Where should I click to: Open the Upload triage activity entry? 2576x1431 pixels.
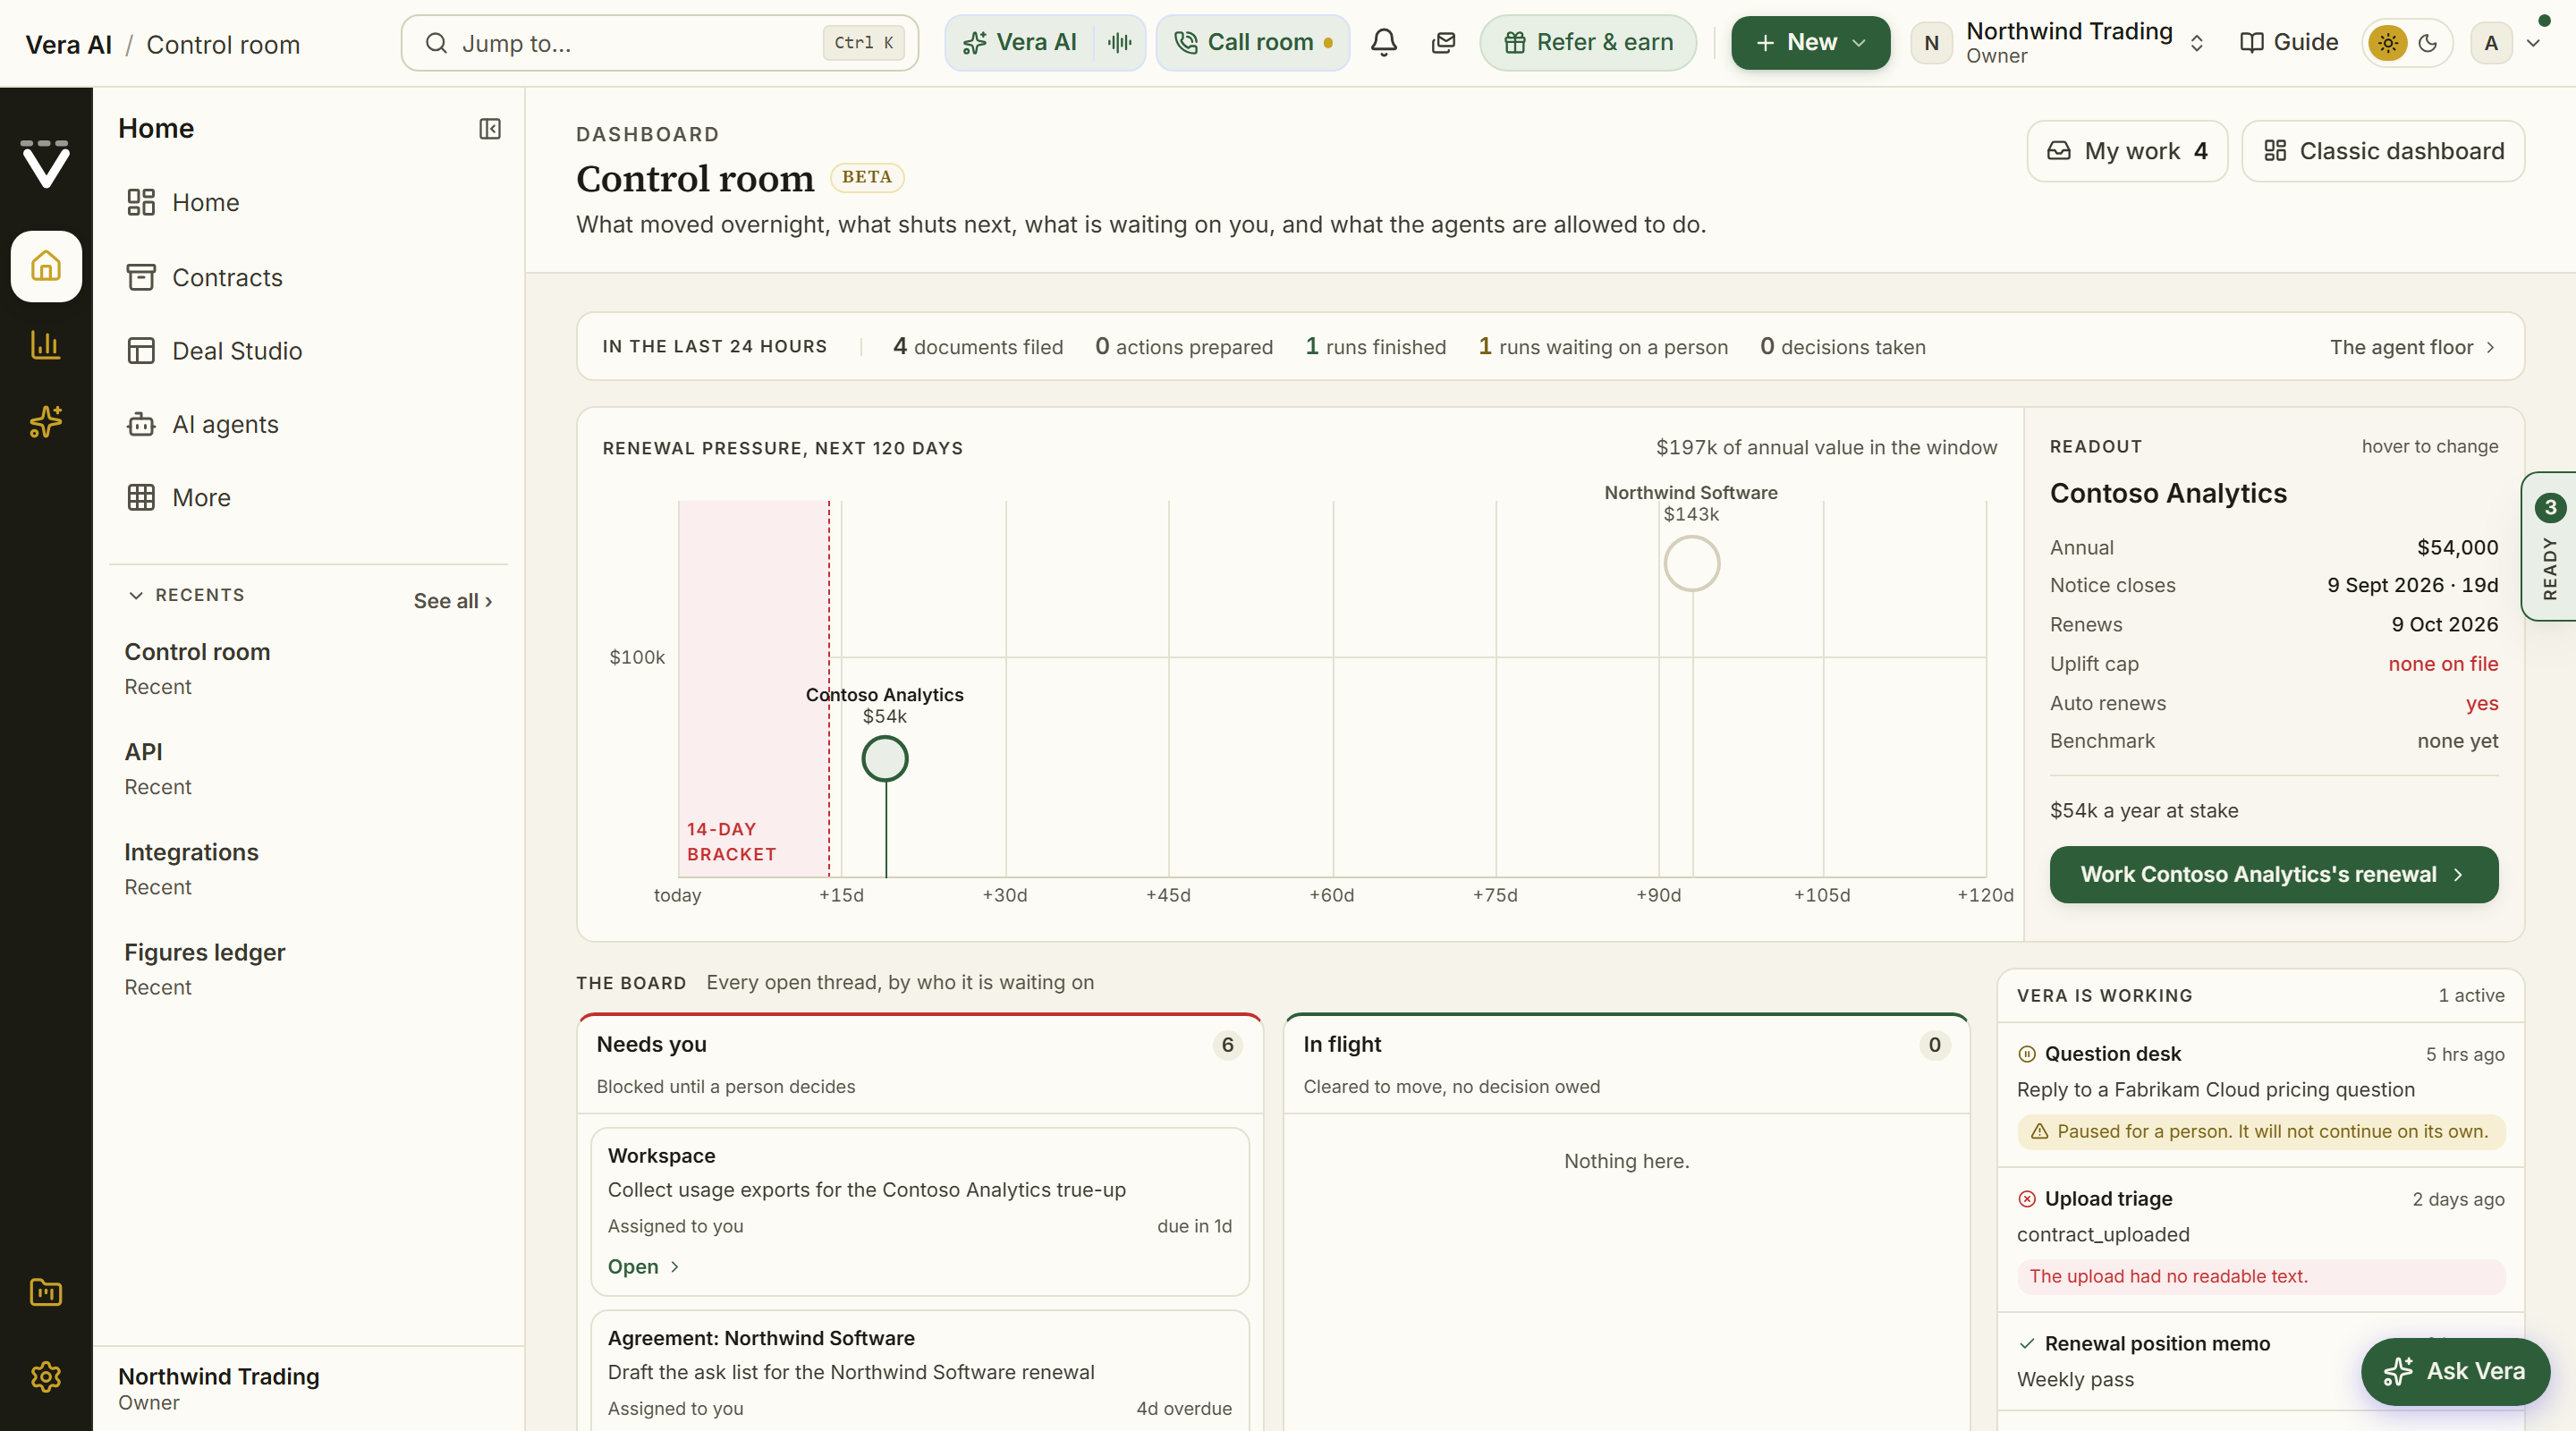2261,1239
